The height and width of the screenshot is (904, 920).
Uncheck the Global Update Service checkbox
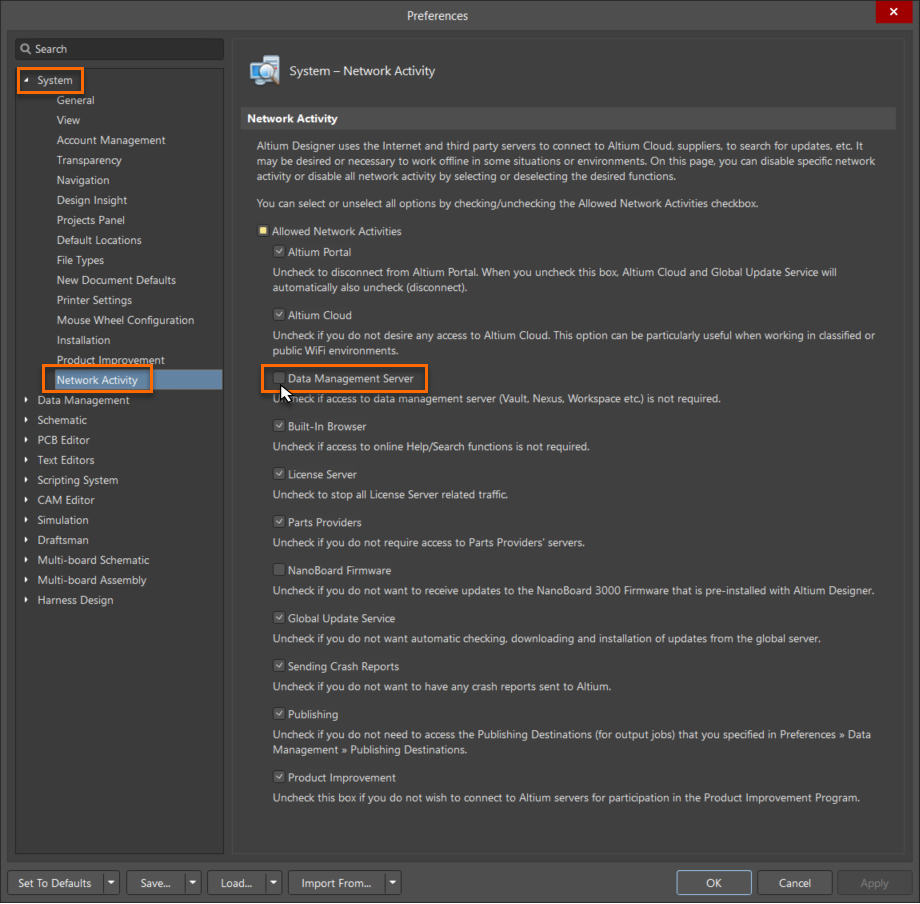point(279,618)
